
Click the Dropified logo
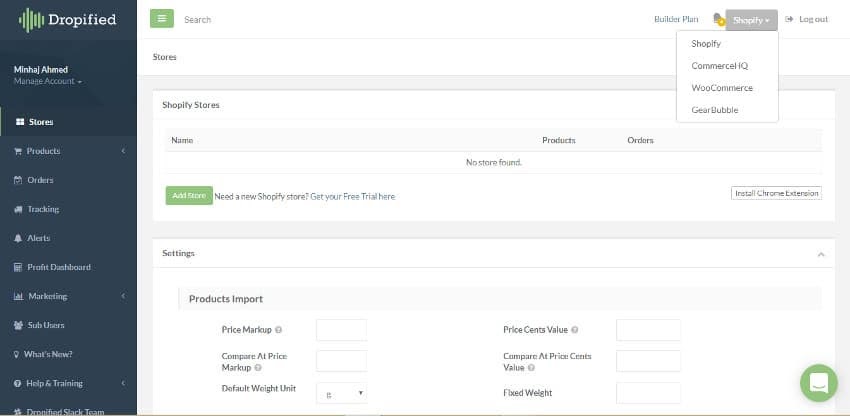tap(68, 19)
